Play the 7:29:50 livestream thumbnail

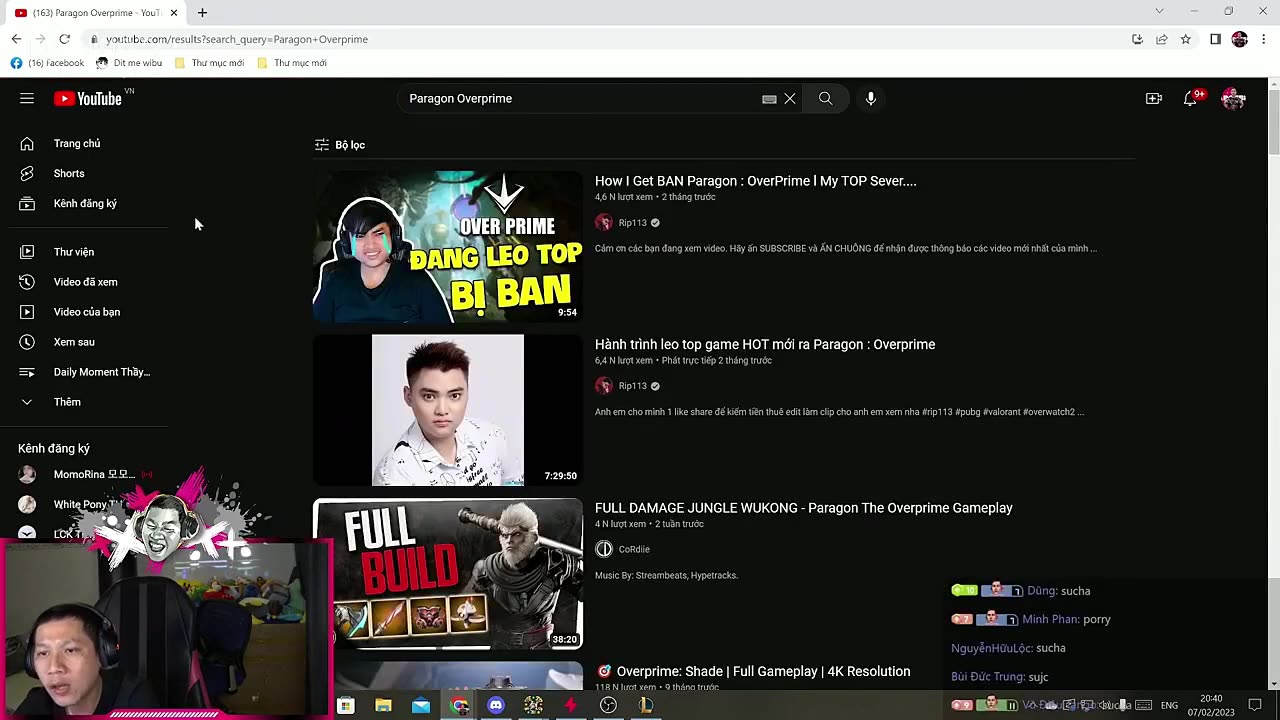(447, 410)
